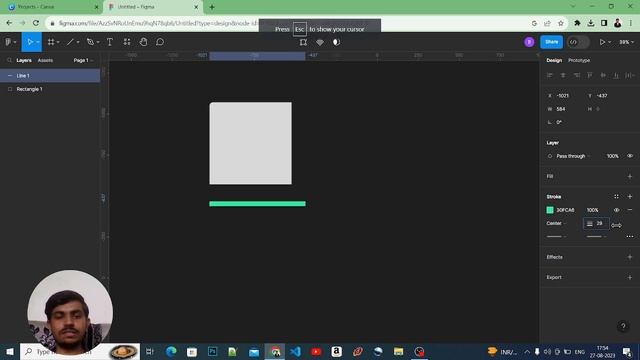This screenshot has height=360, width=640.
Task: Open the Move tools dropdown arrow
Action: pyautogui.click(x=38, y=42)
